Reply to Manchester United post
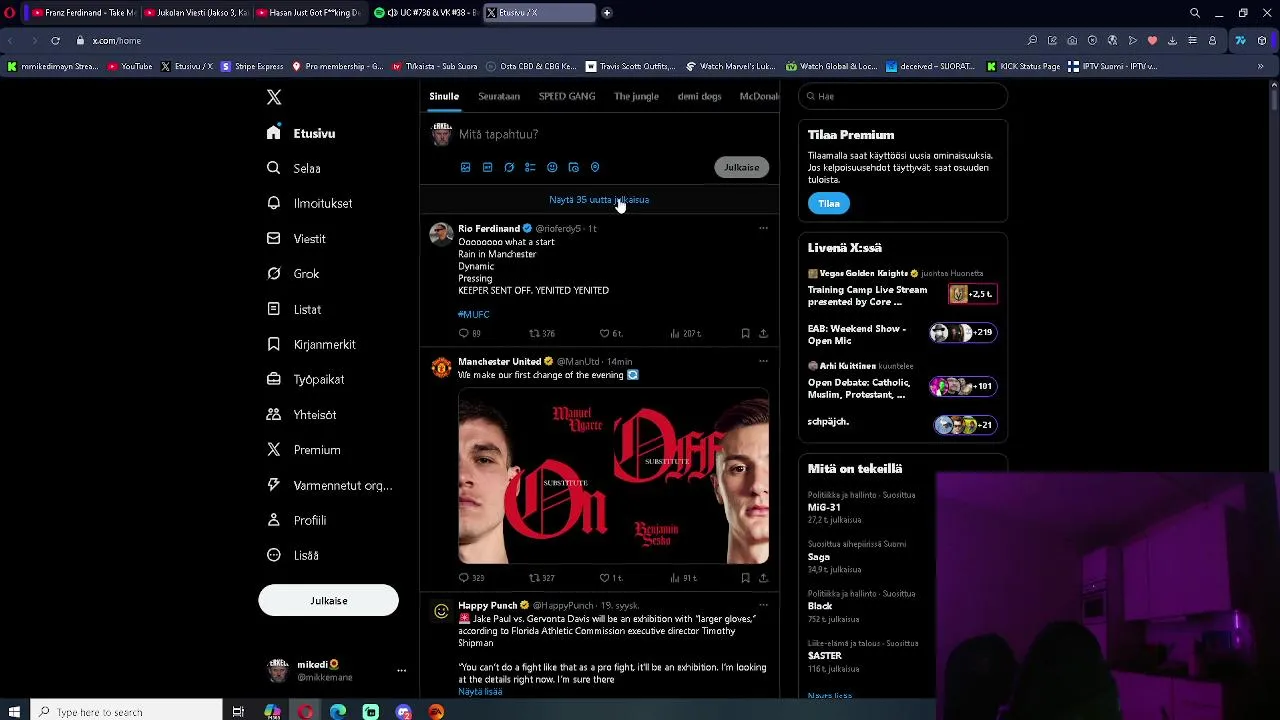Viewport: 1280px width, 720px height. pyautogui.click(x=471, y=578)
